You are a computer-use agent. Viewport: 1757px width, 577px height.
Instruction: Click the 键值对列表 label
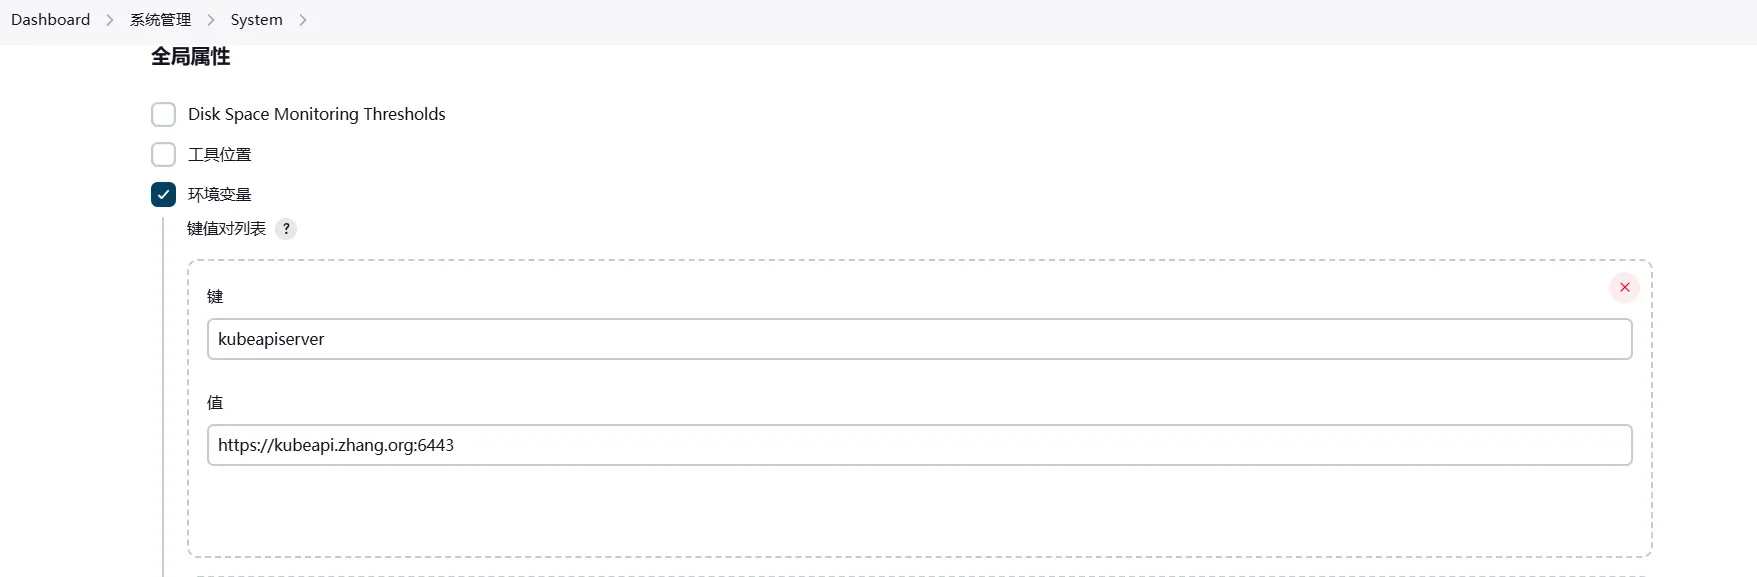[227, 229]
